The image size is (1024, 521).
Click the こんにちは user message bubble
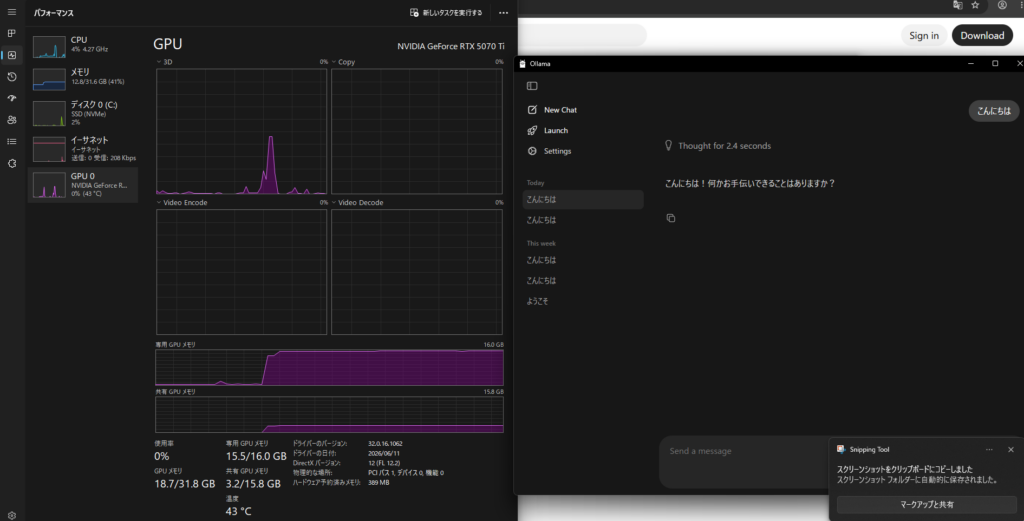click(x=993, y=111)
